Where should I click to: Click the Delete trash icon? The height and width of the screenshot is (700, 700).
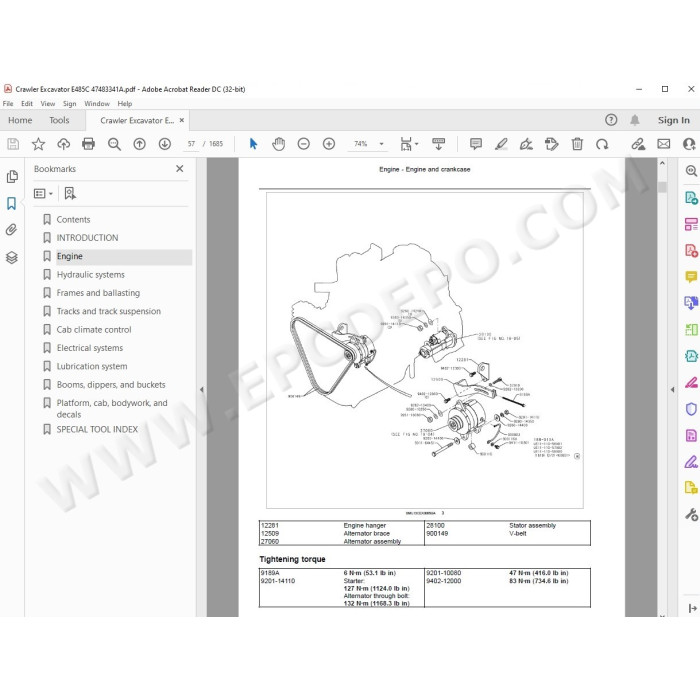tap(577, 144)
